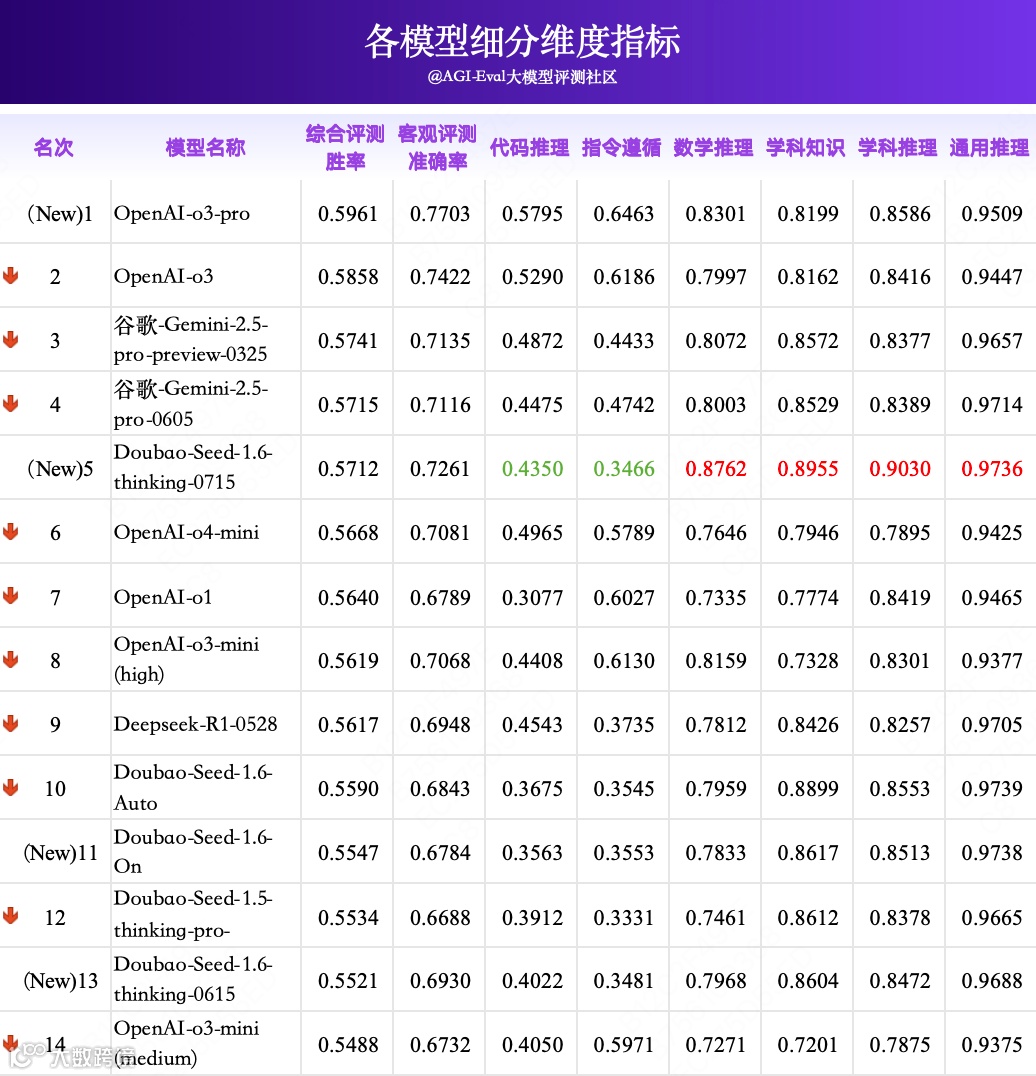1036x1076 pixels.
Task: Click the red down arrow beside rank 7
Action: click(x=10, y=596)
